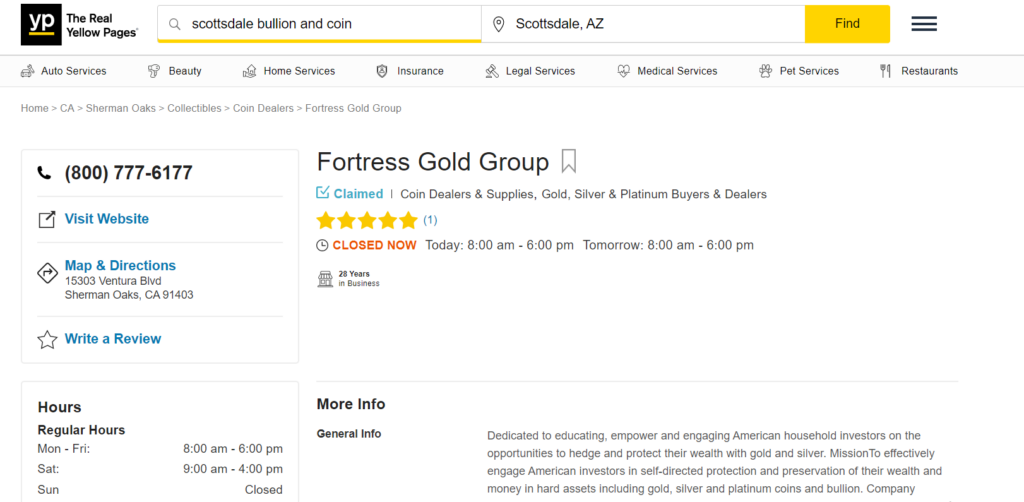Click the search term field
This screenshot has height=502, width=1024.
coord(319,24)
